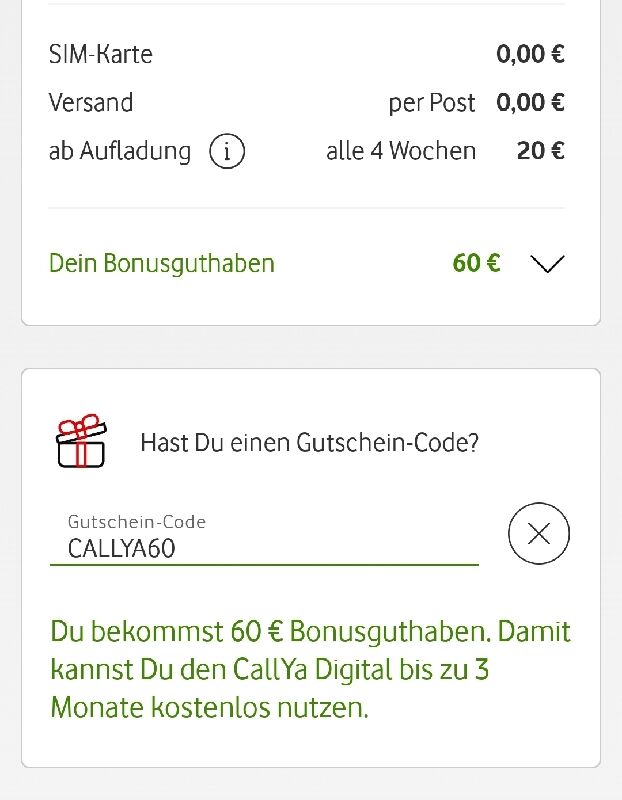This screenshot has height=800, width=622.
Task: Click the alle 4 Wochen text
Action: click(401, 151)
